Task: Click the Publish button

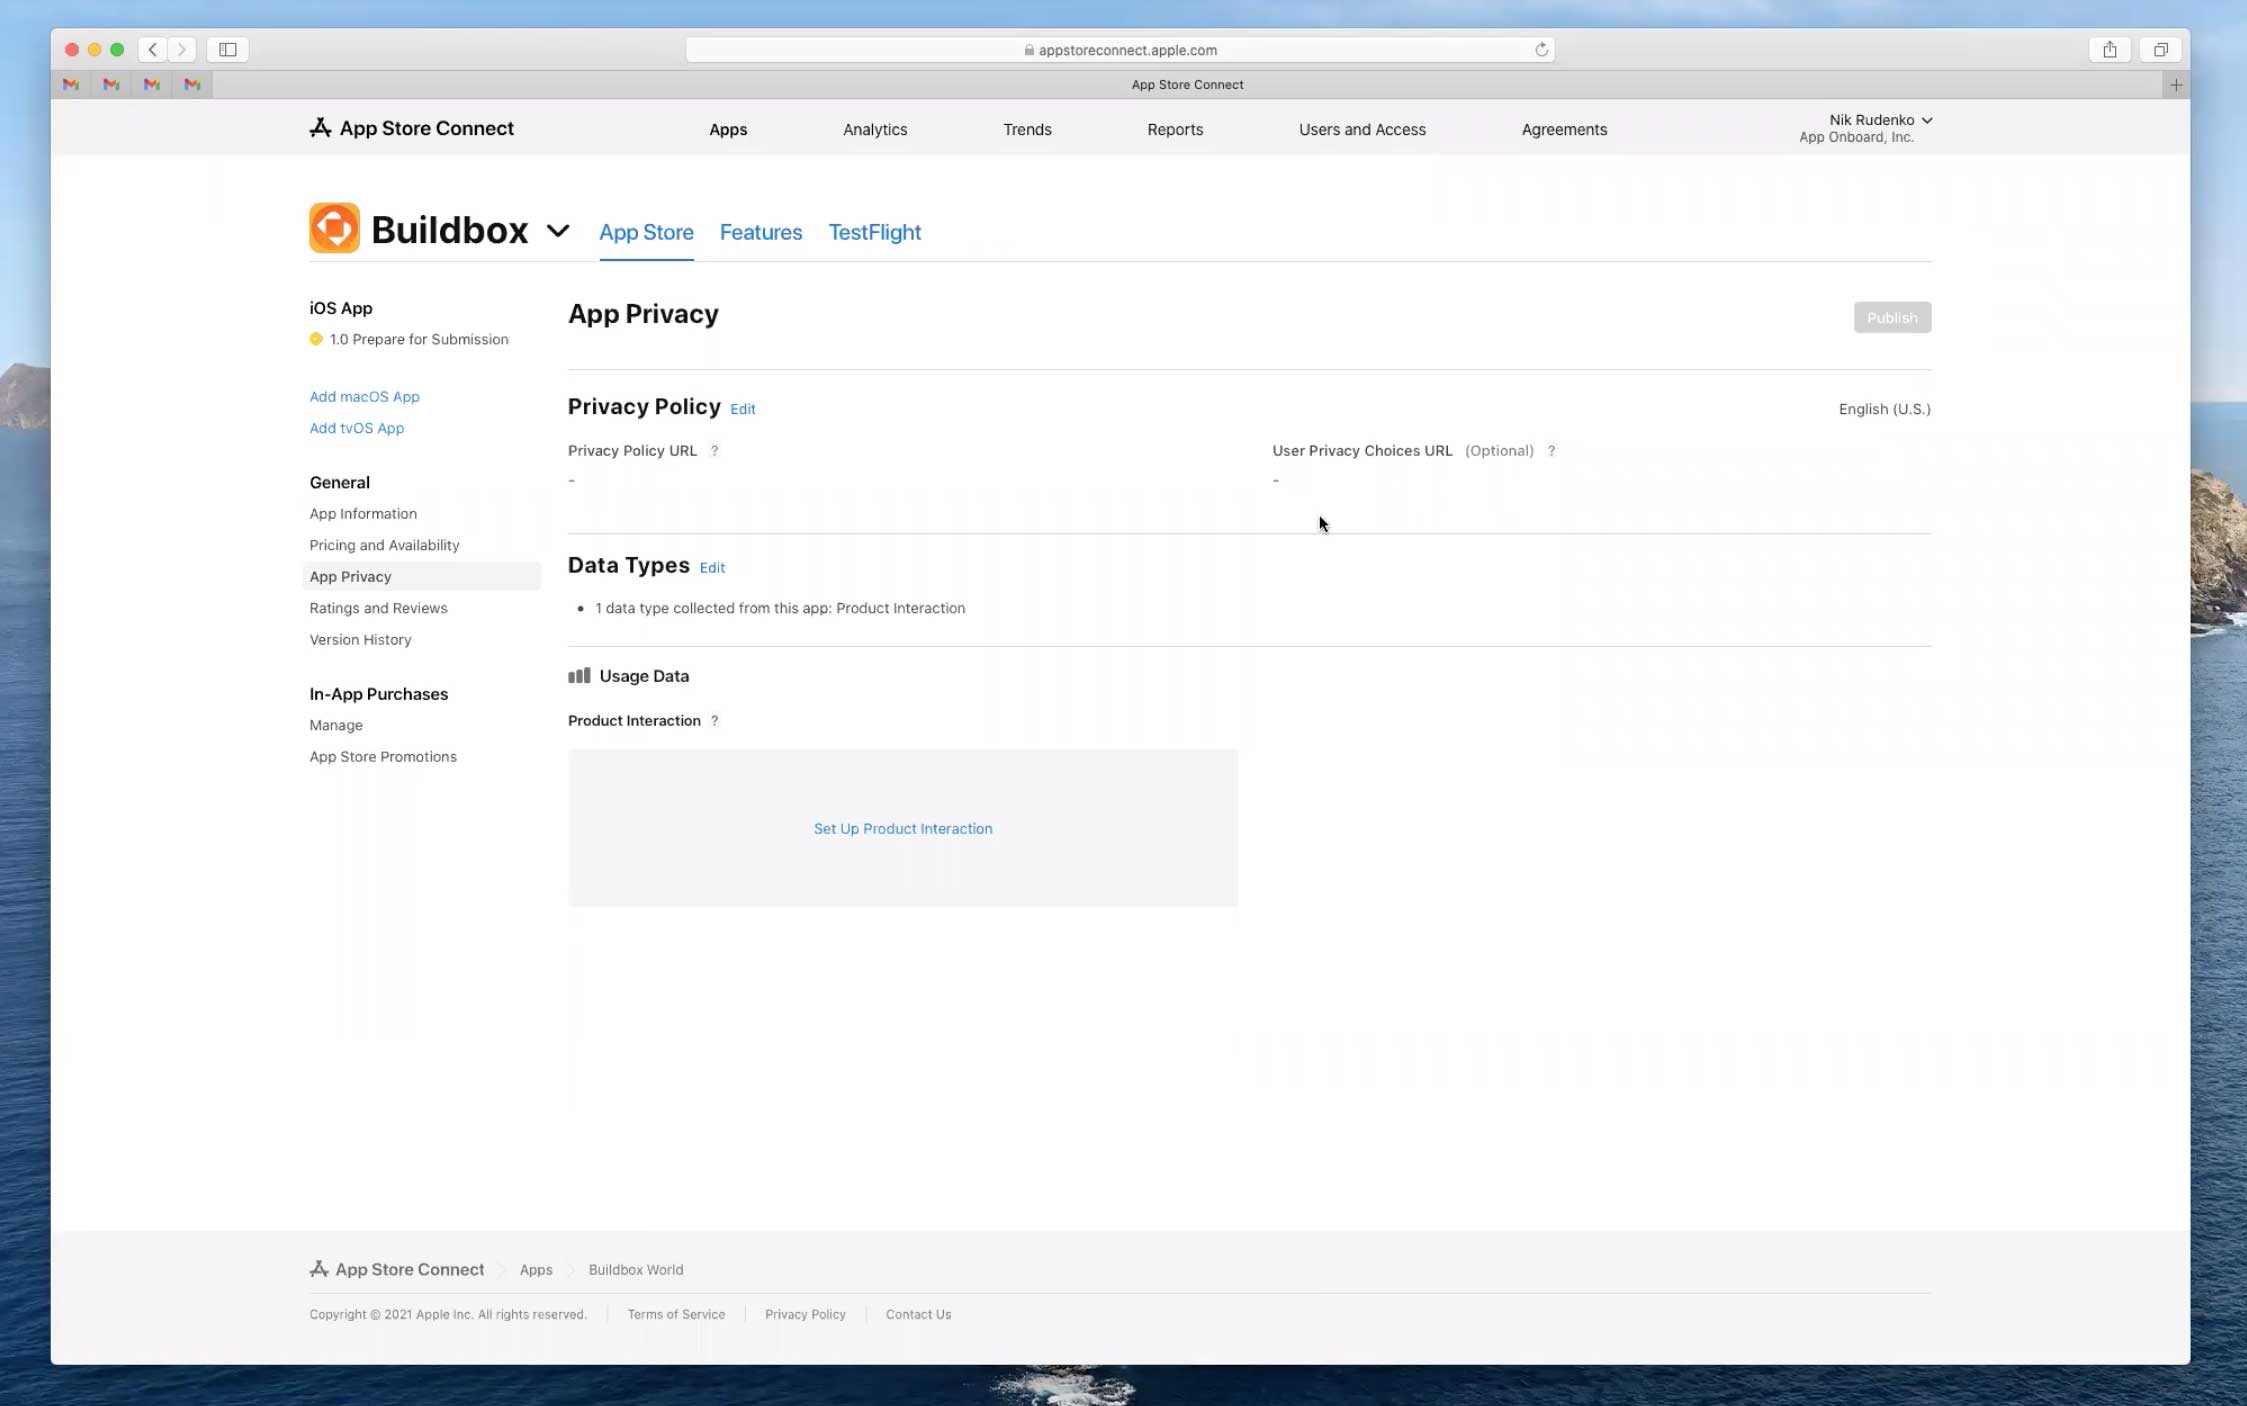Action: (1892, 318)
